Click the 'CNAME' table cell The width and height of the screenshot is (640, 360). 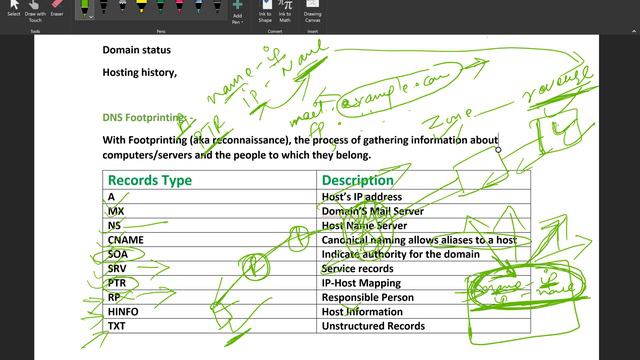(209, 240)
